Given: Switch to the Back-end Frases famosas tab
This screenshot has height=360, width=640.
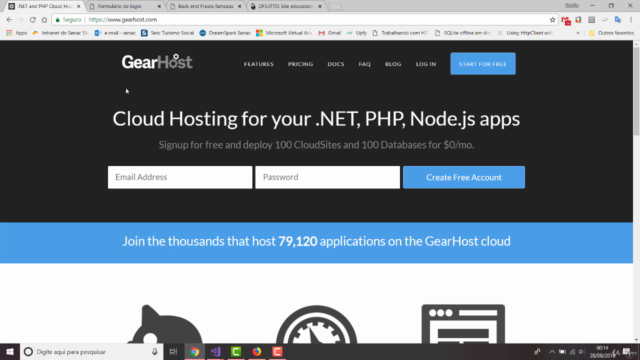Looking at the screenshot, I should click(x=205, y=7).
